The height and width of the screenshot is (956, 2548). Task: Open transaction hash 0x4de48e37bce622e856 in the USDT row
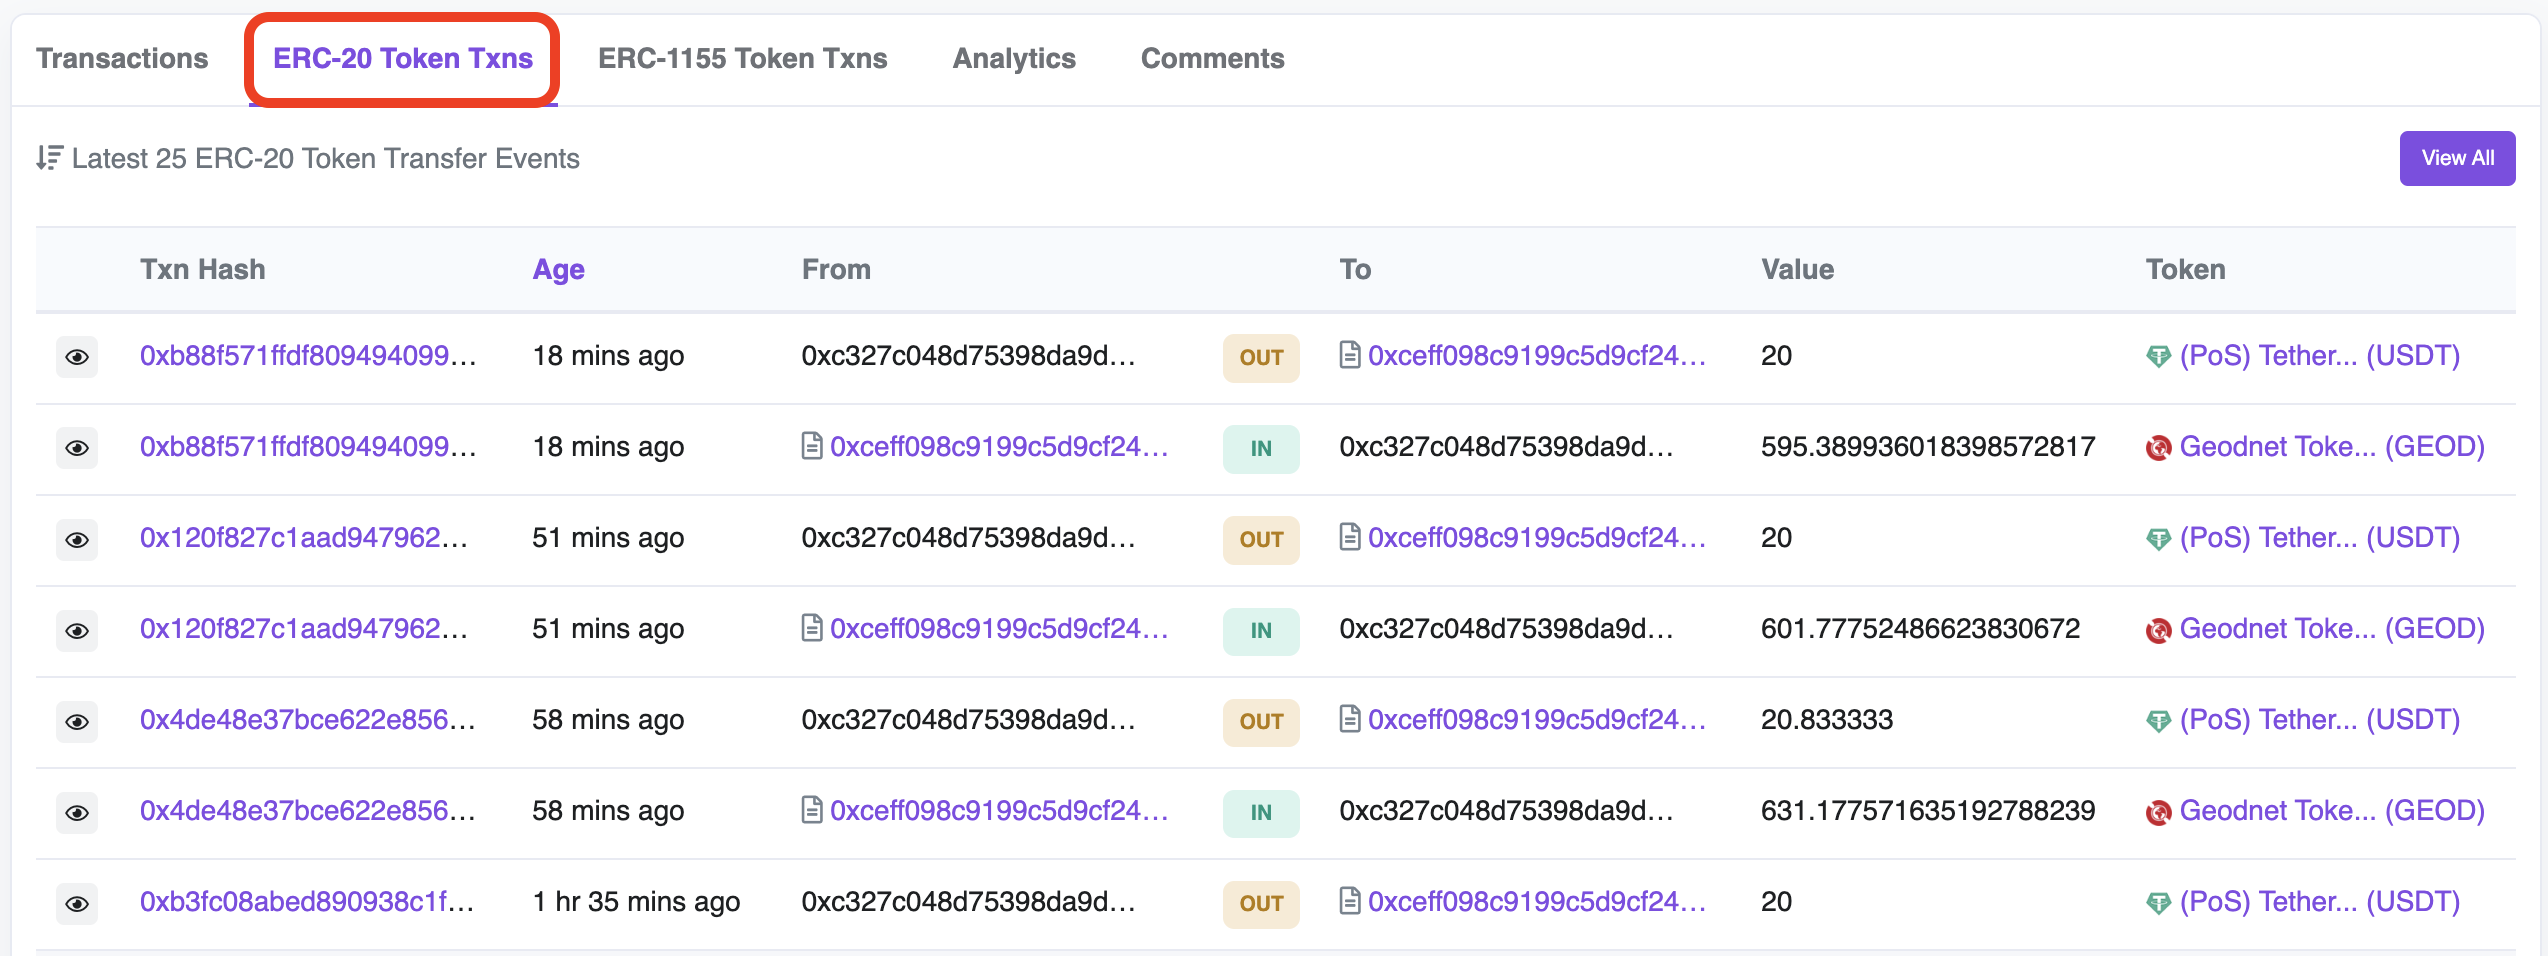307,719
